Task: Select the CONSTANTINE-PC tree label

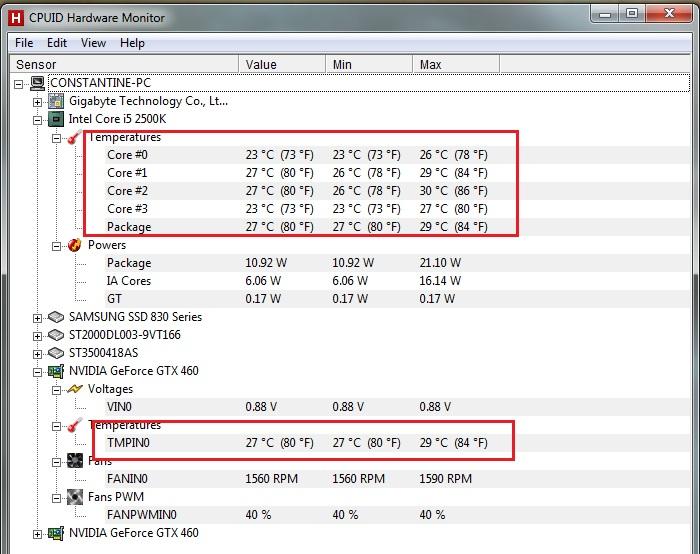Action: [100, 83]
